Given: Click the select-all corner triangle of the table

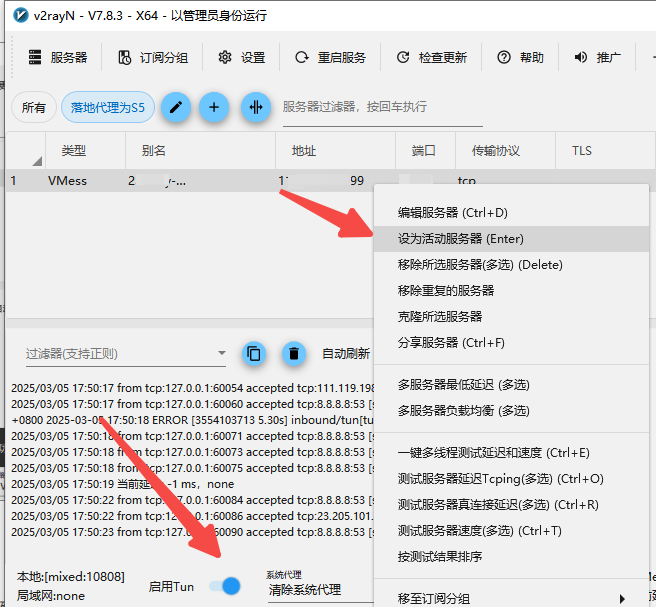Looking at the screenshot, I should click(x=37, y=161).
